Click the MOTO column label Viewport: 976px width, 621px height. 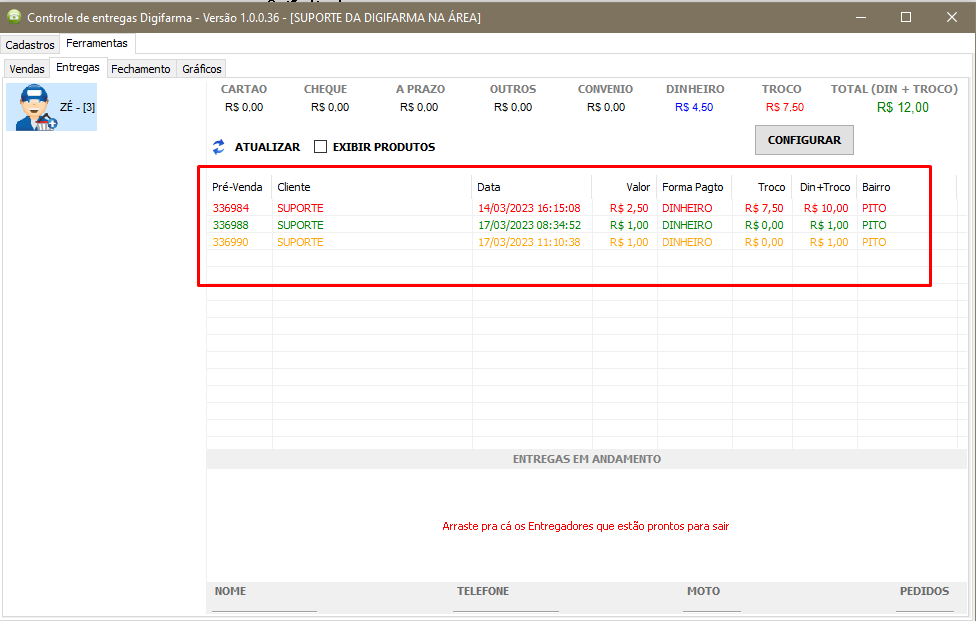tap(703, 591)
